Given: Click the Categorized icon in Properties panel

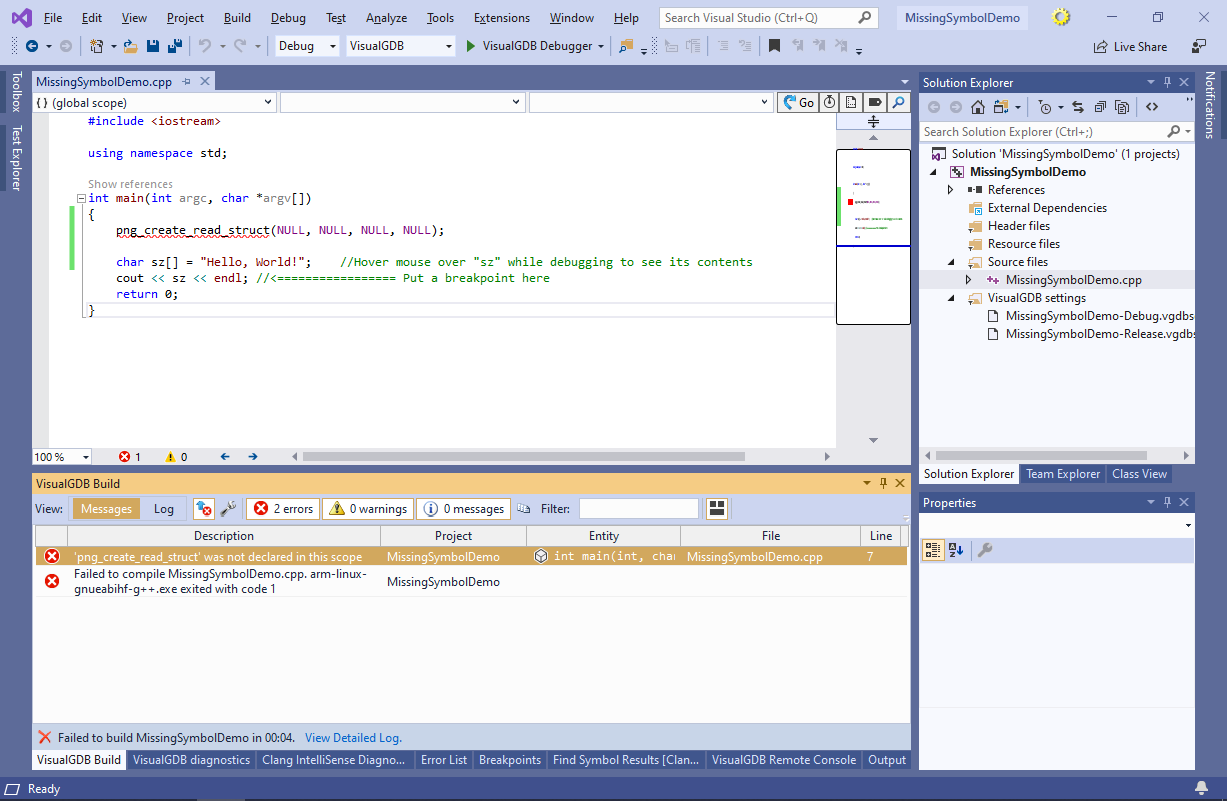Looking at the screenshot, I should point(932,550).
